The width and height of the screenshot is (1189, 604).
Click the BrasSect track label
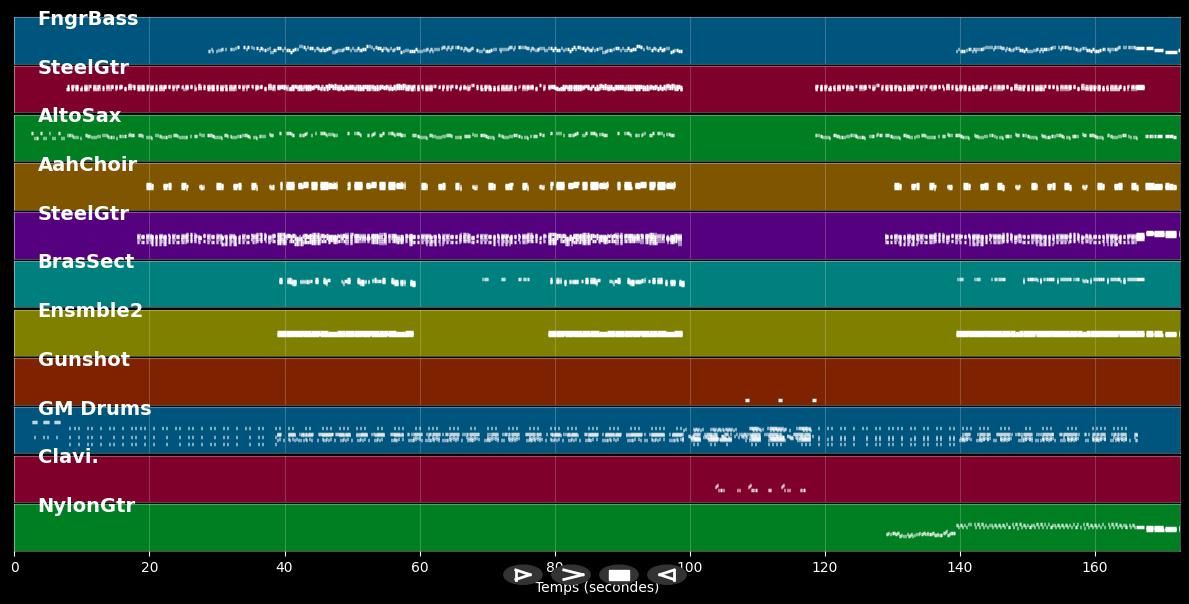pos(86,262)
